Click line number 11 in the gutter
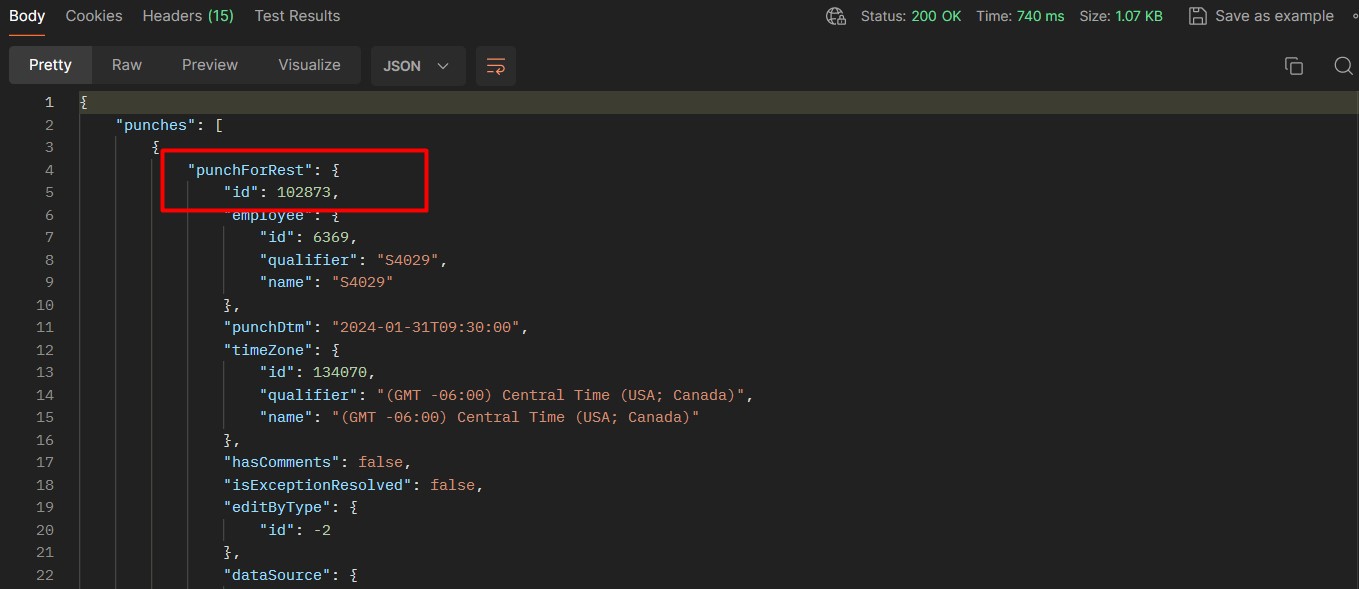 45,327
